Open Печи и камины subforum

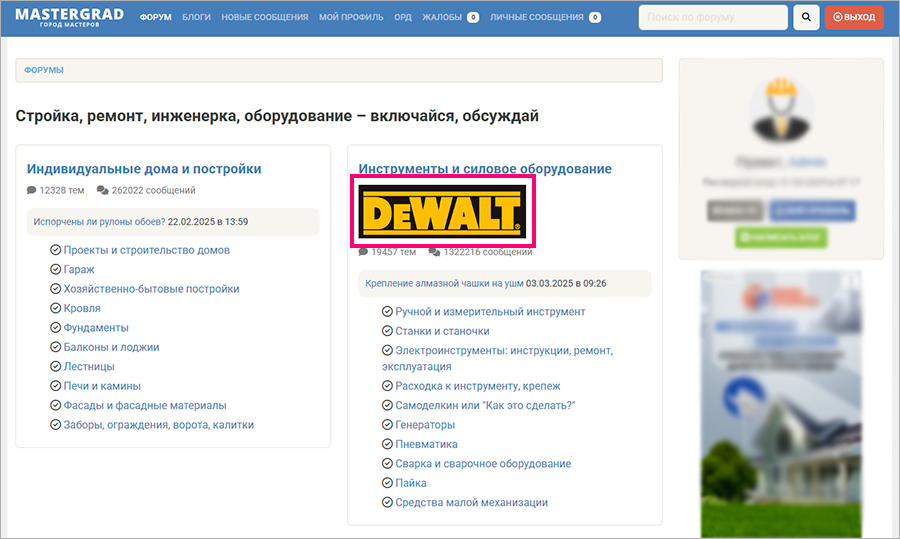coord(102,386)
